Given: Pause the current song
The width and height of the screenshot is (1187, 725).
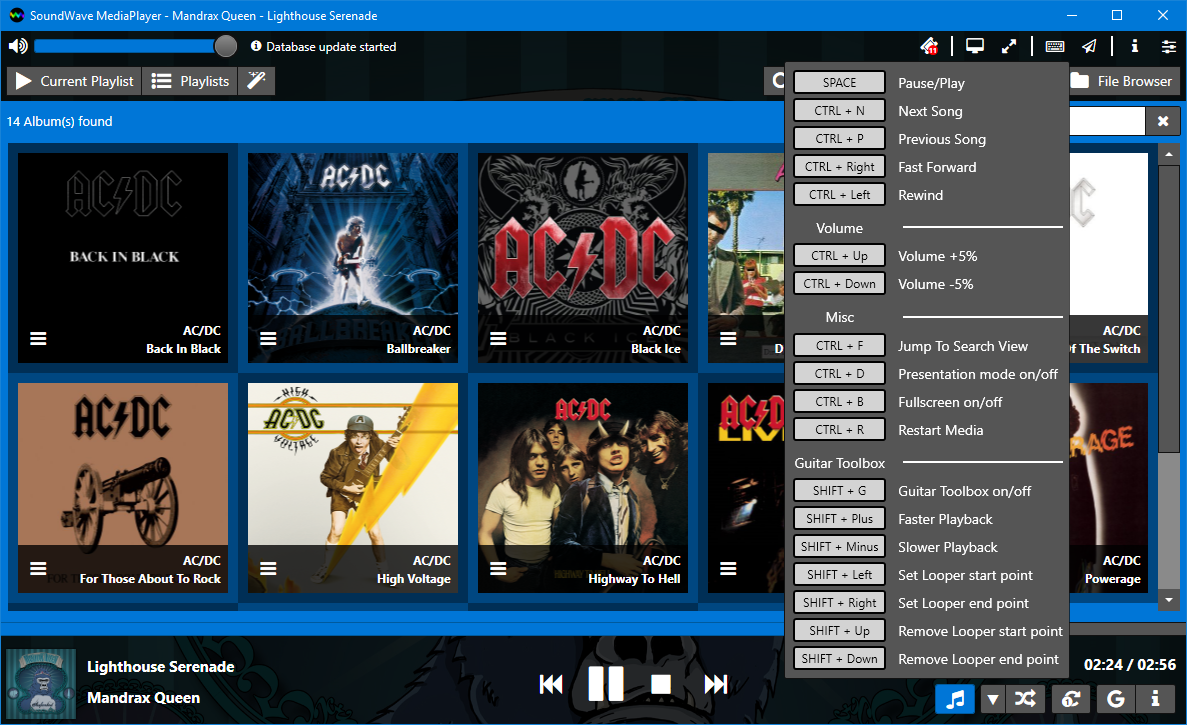Looking at the screenshot, I should point(606,684).
